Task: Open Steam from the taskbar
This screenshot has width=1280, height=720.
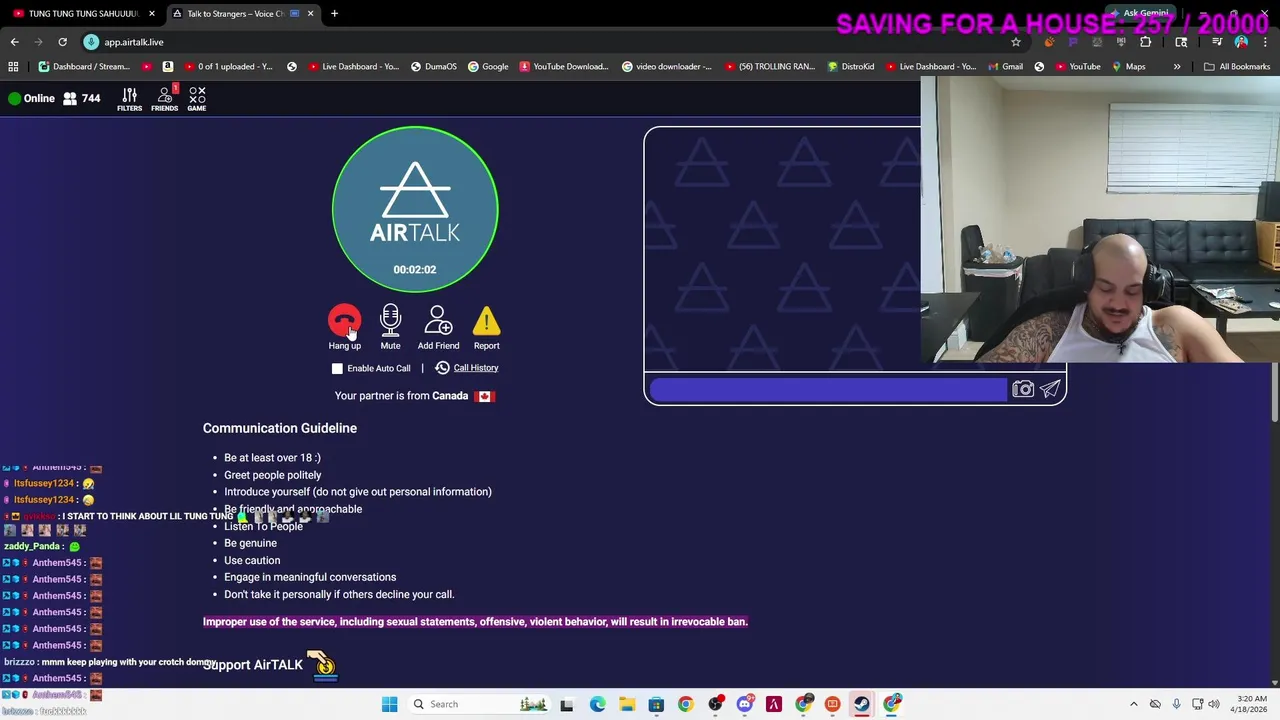Action: (861, 704)
